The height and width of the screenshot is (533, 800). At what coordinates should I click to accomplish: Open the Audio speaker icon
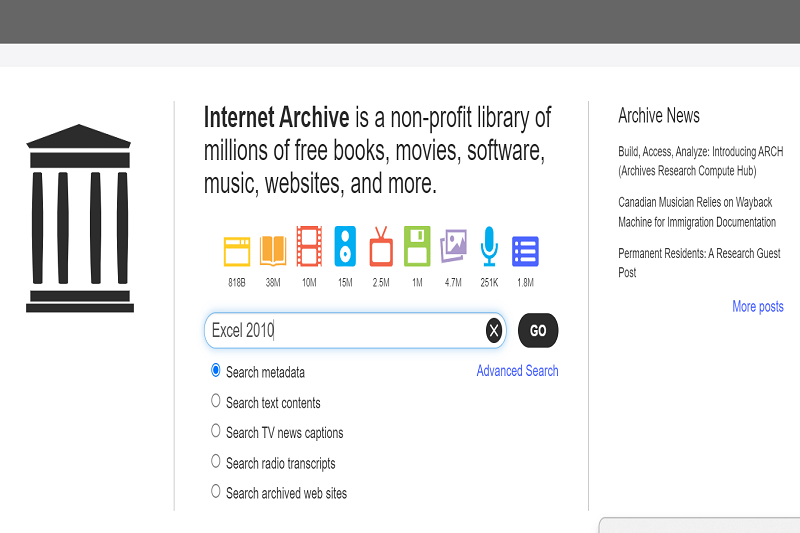345,246
